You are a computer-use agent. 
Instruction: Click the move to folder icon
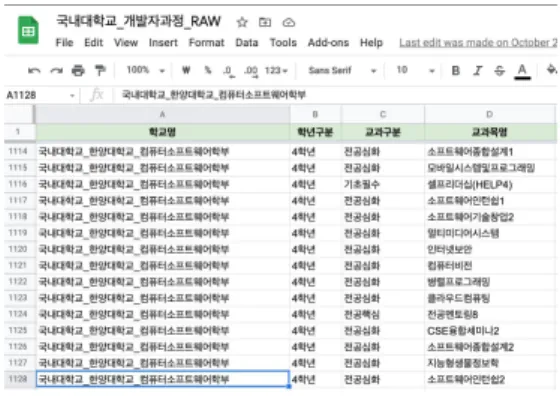[265, 22]
